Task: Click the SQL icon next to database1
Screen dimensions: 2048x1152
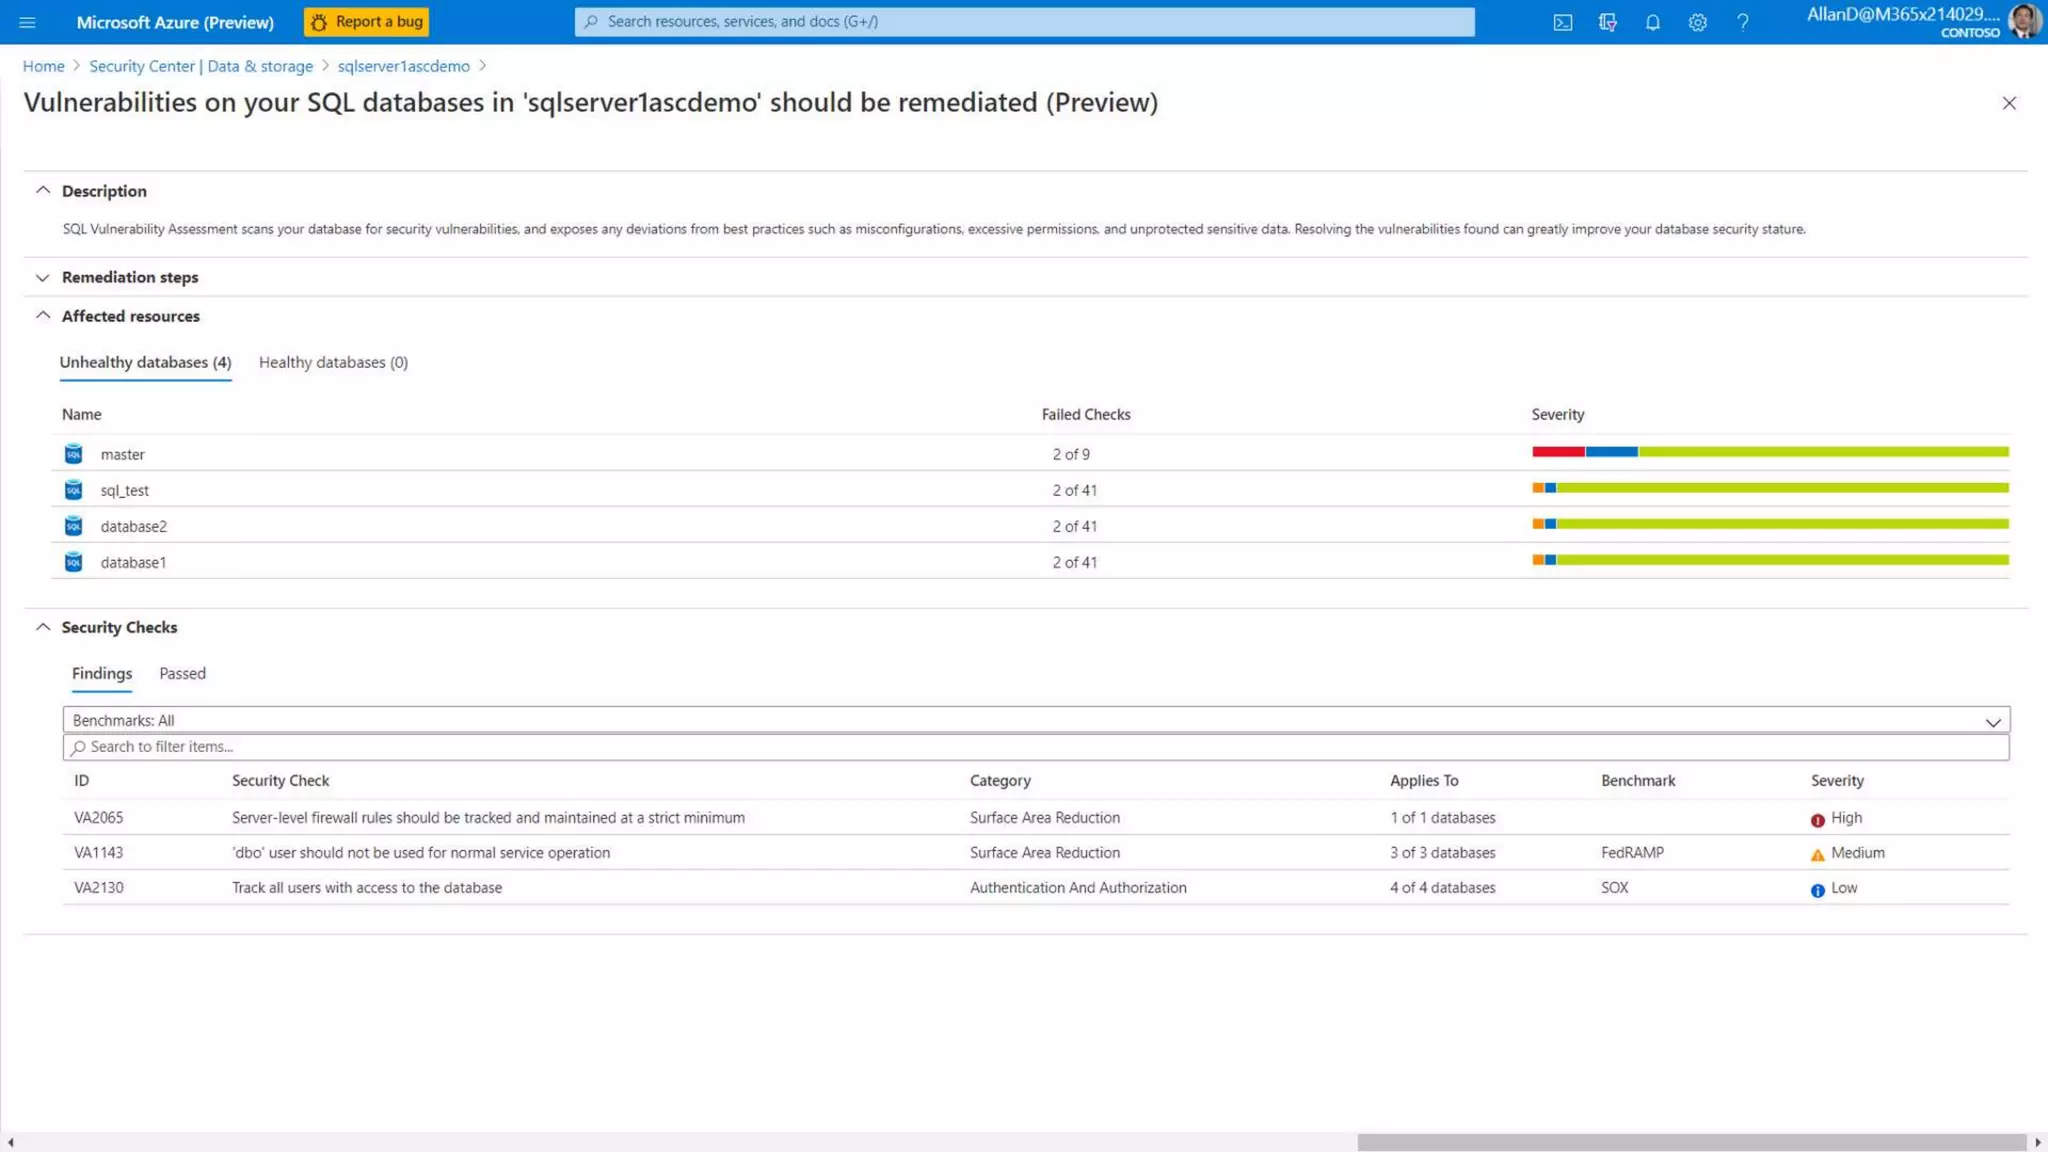Action: [73, 562]
